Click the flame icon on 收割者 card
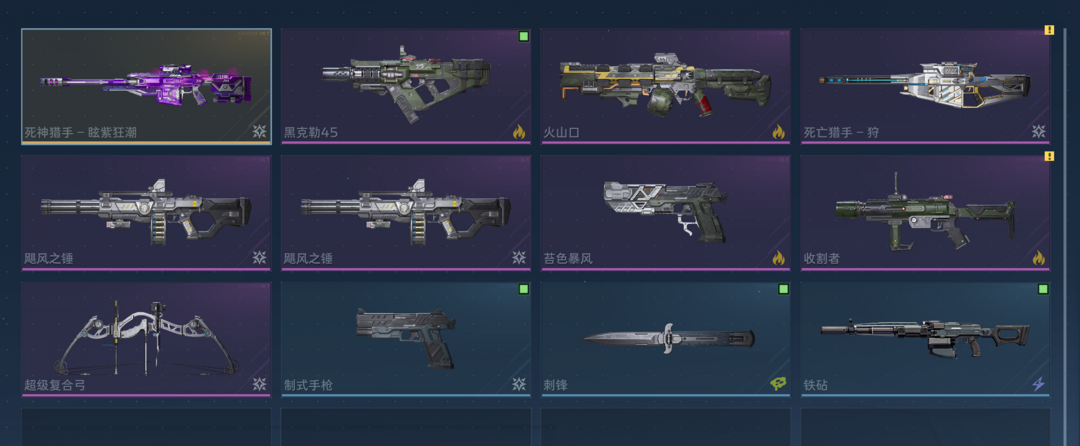 tap(1039, 258)
